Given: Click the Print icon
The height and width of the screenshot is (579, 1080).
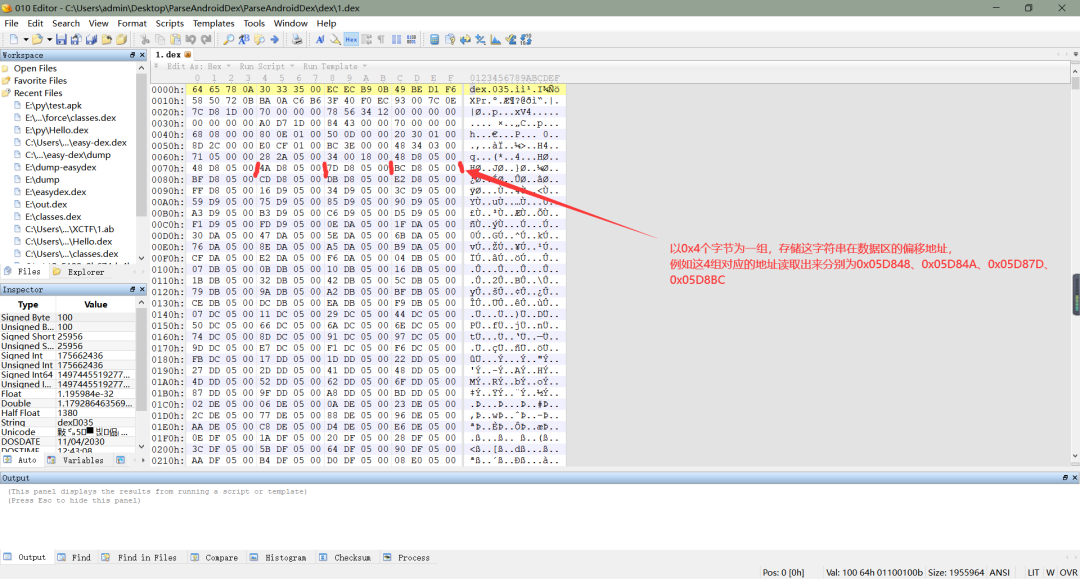Looking at the screenshot, I should click(x=297, y=39).
